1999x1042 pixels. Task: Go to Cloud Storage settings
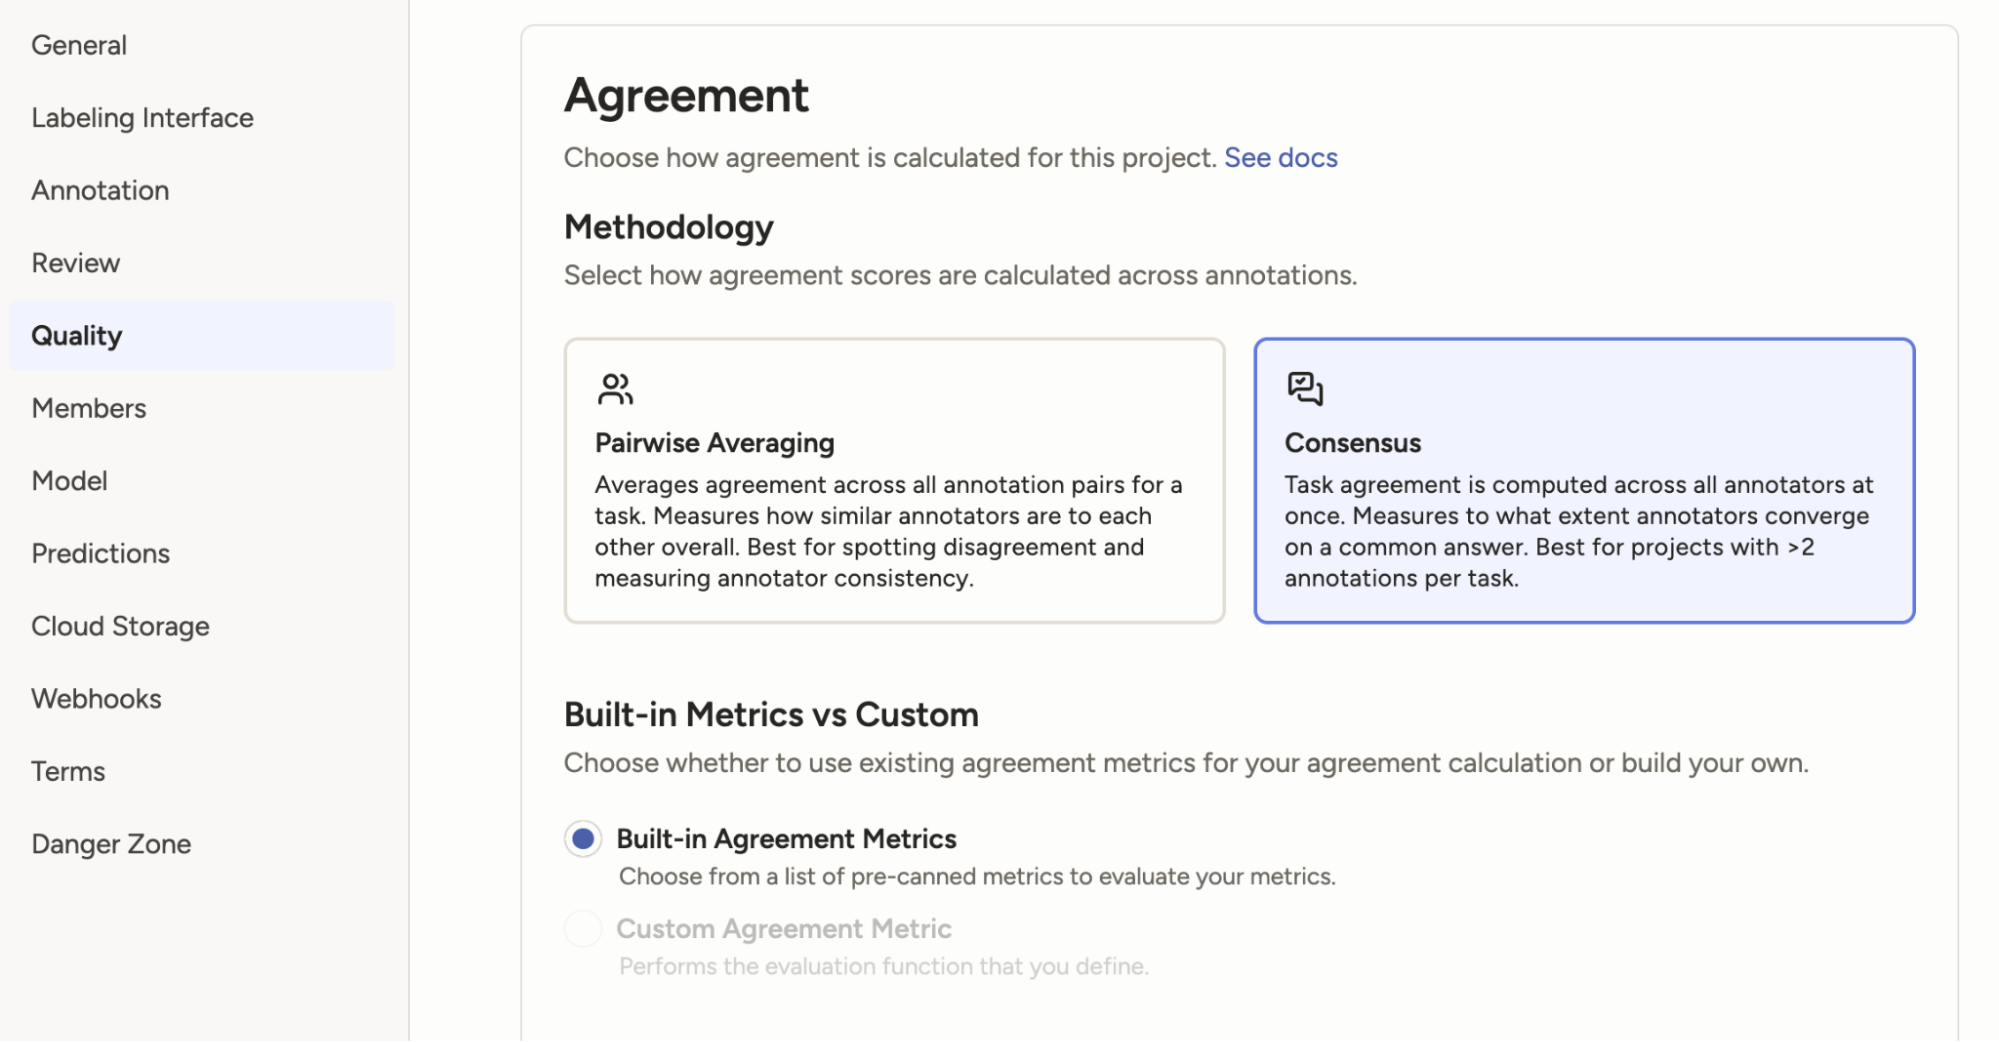120,626
